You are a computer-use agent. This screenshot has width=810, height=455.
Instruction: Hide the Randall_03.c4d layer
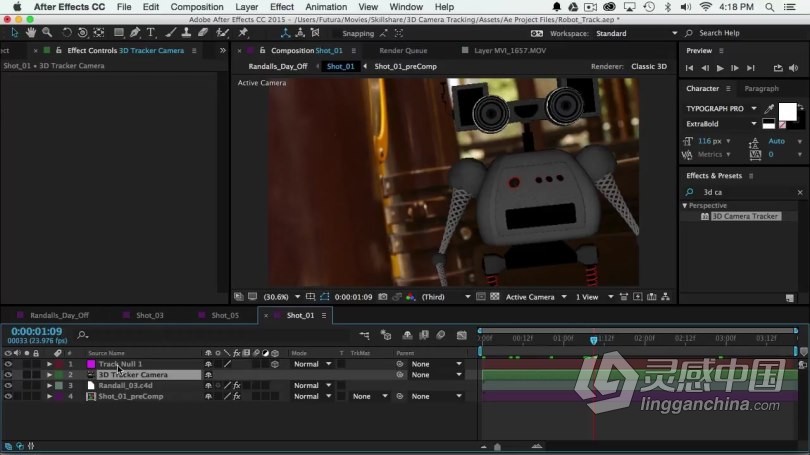tap(8, 386)
